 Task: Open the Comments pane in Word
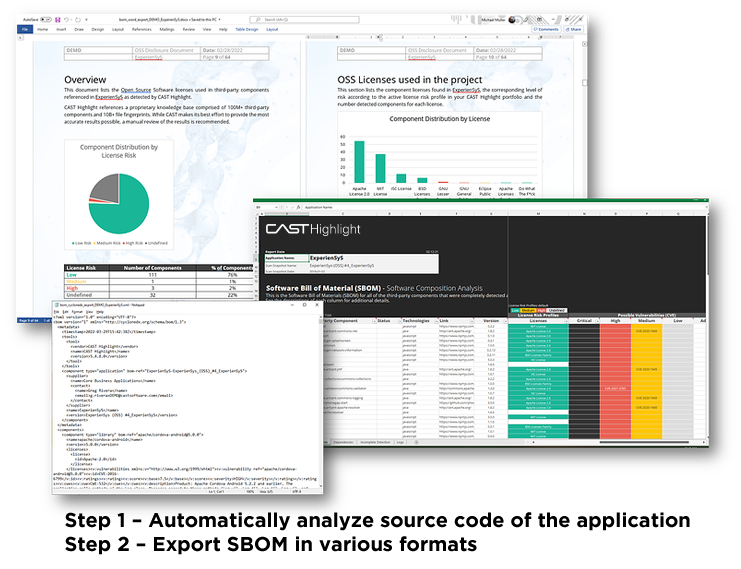(547, 29)
